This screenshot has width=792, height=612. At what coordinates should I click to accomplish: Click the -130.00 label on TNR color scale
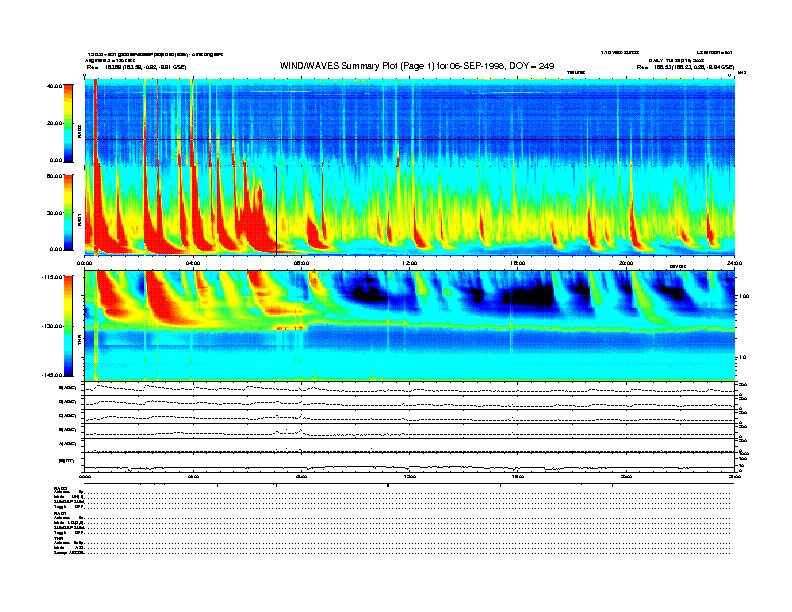tap(52, 326)
